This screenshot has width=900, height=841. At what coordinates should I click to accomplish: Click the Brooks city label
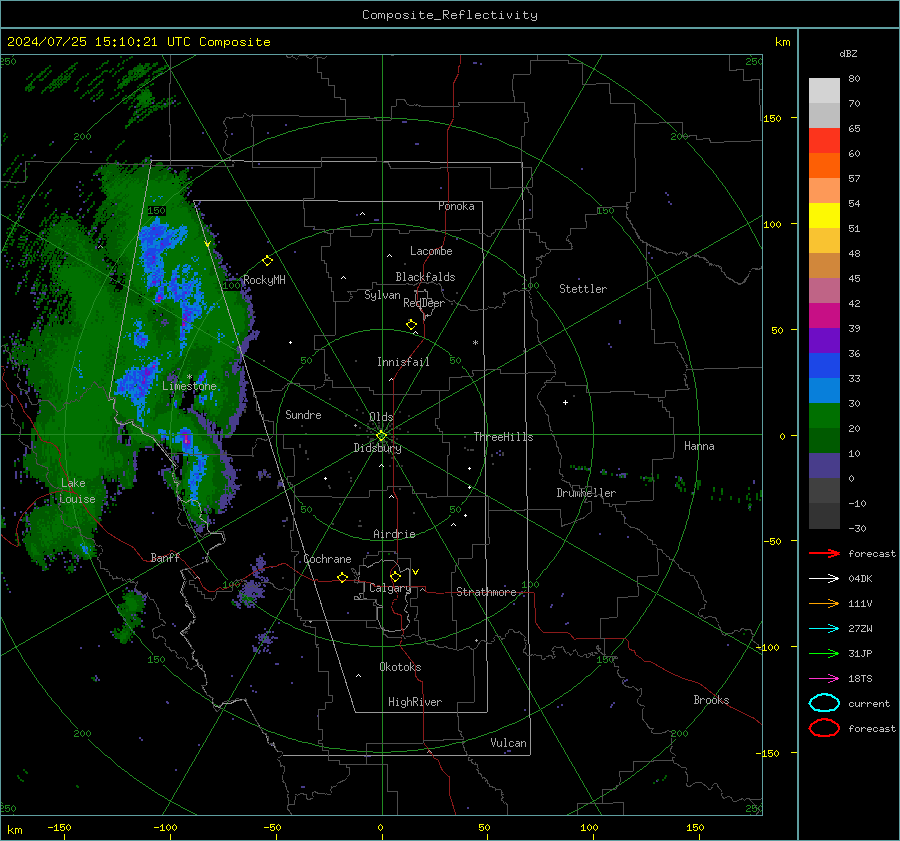[x=711, y=700]
